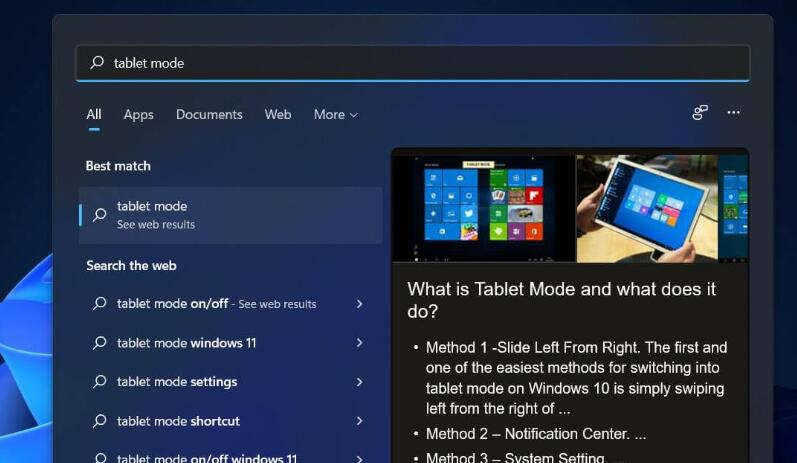Switch to the Apps filter tab

click(138, 114)
